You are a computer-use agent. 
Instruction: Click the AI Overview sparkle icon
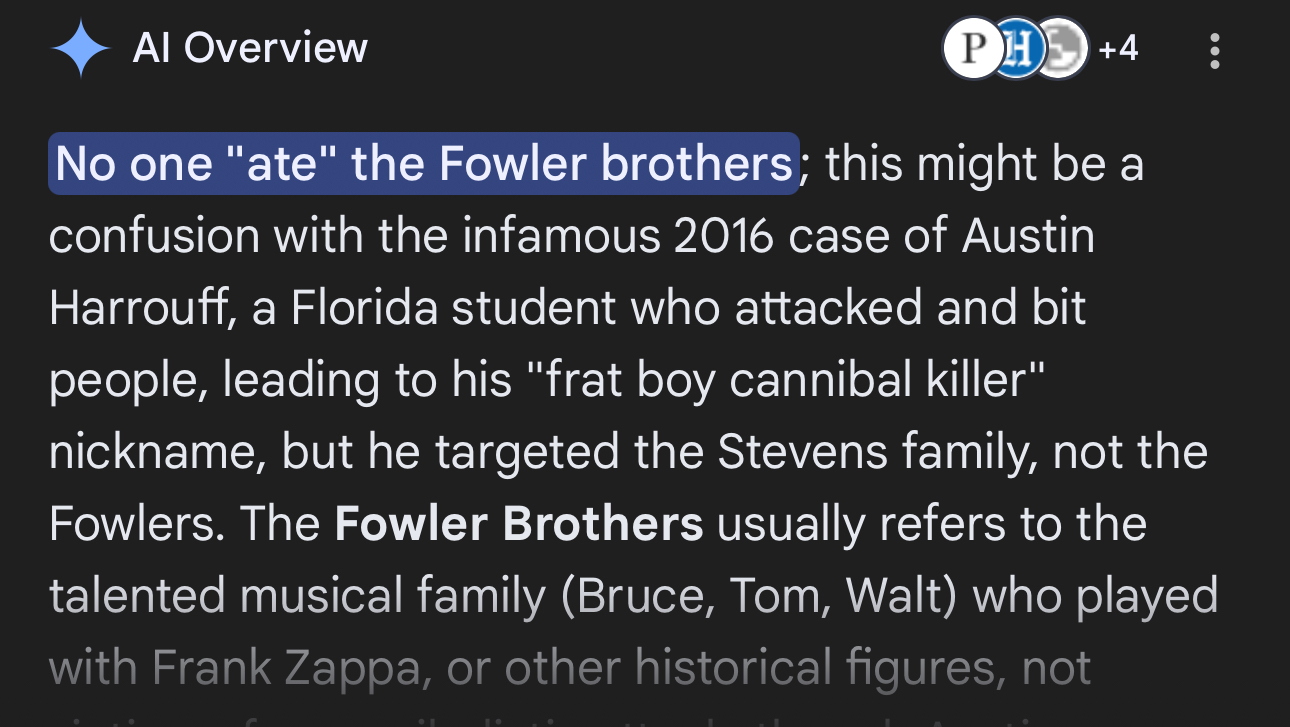pos(80,49)
